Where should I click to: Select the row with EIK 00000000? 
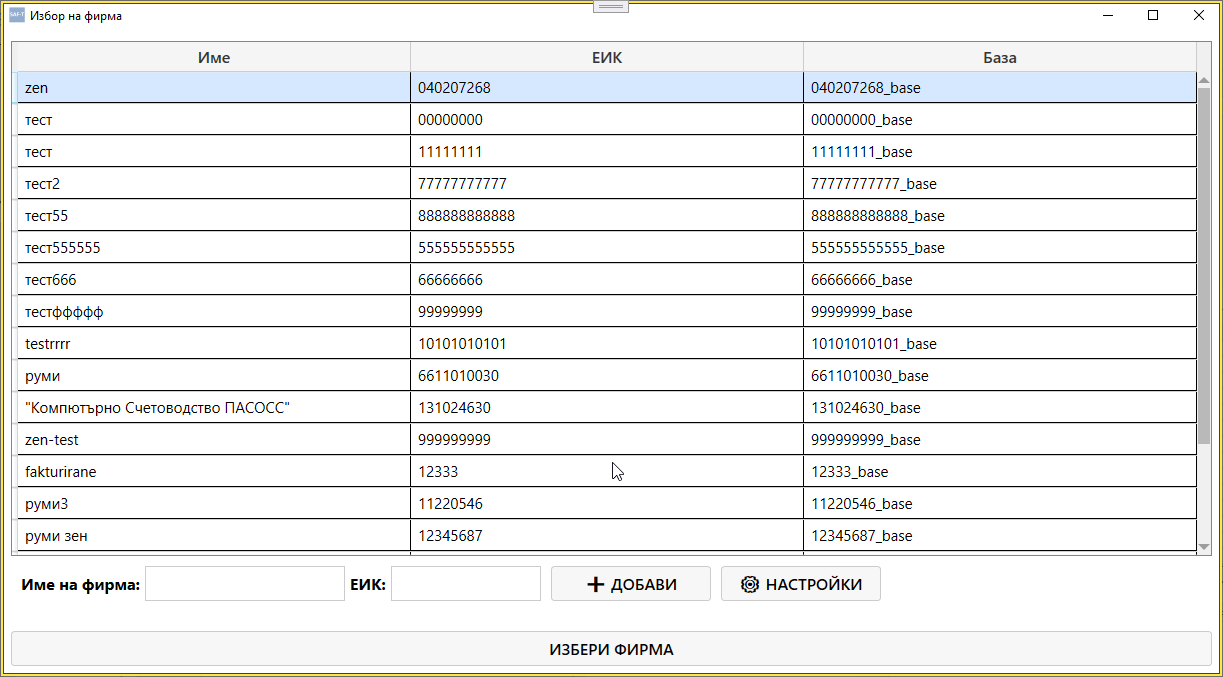tap(606, 120)
